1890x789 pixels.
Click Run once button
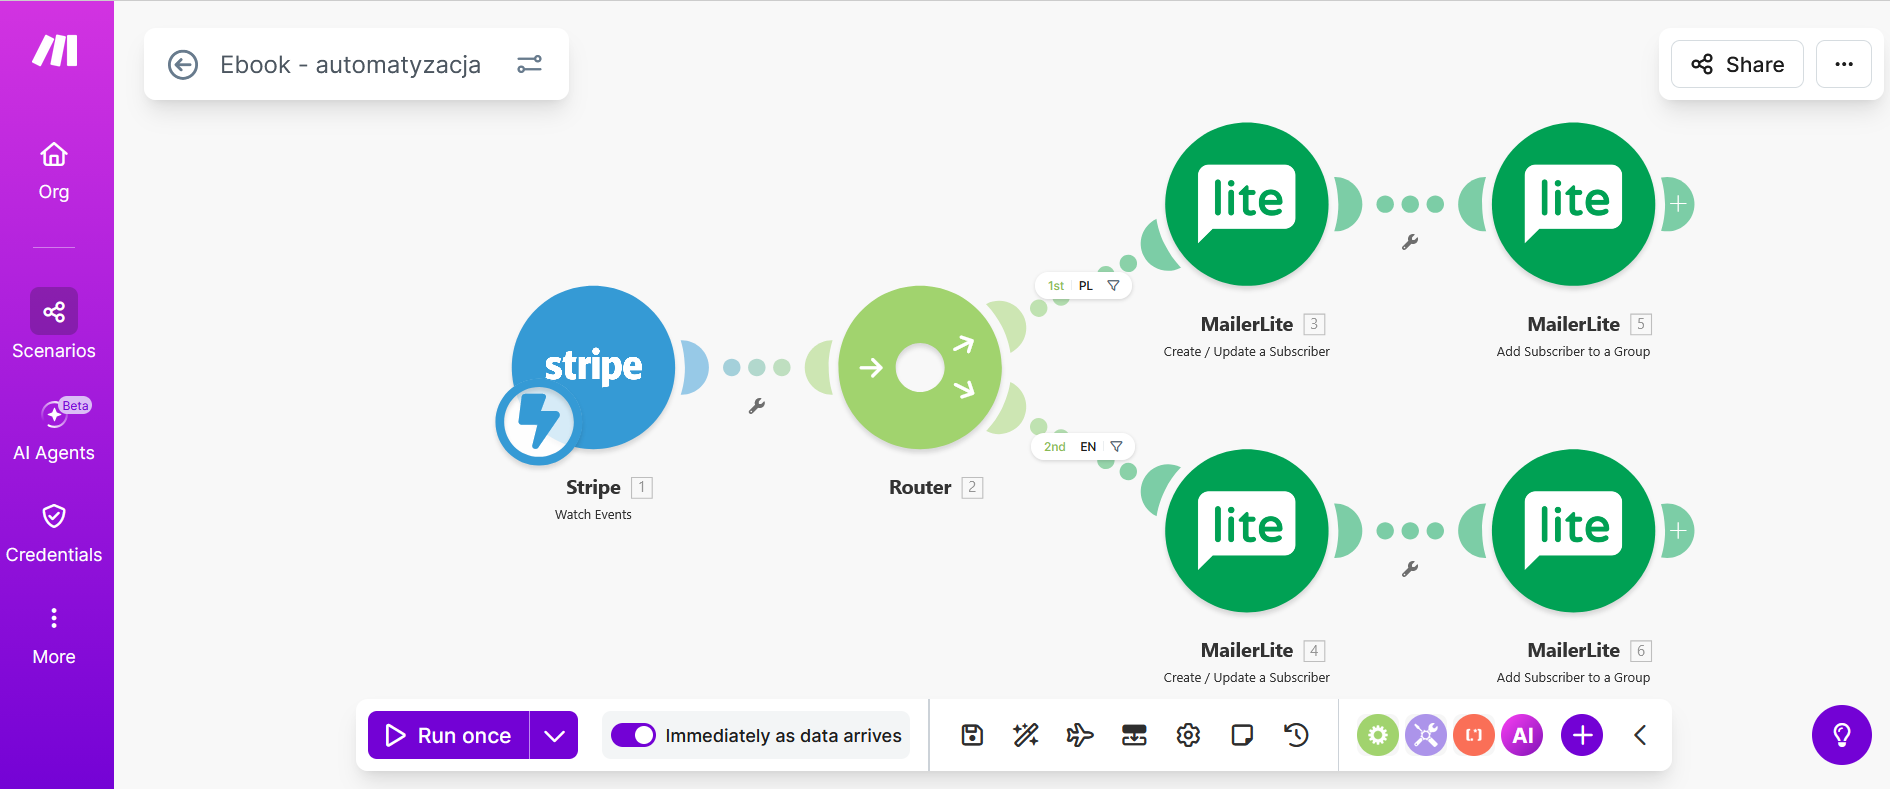(x=448, y=735)
